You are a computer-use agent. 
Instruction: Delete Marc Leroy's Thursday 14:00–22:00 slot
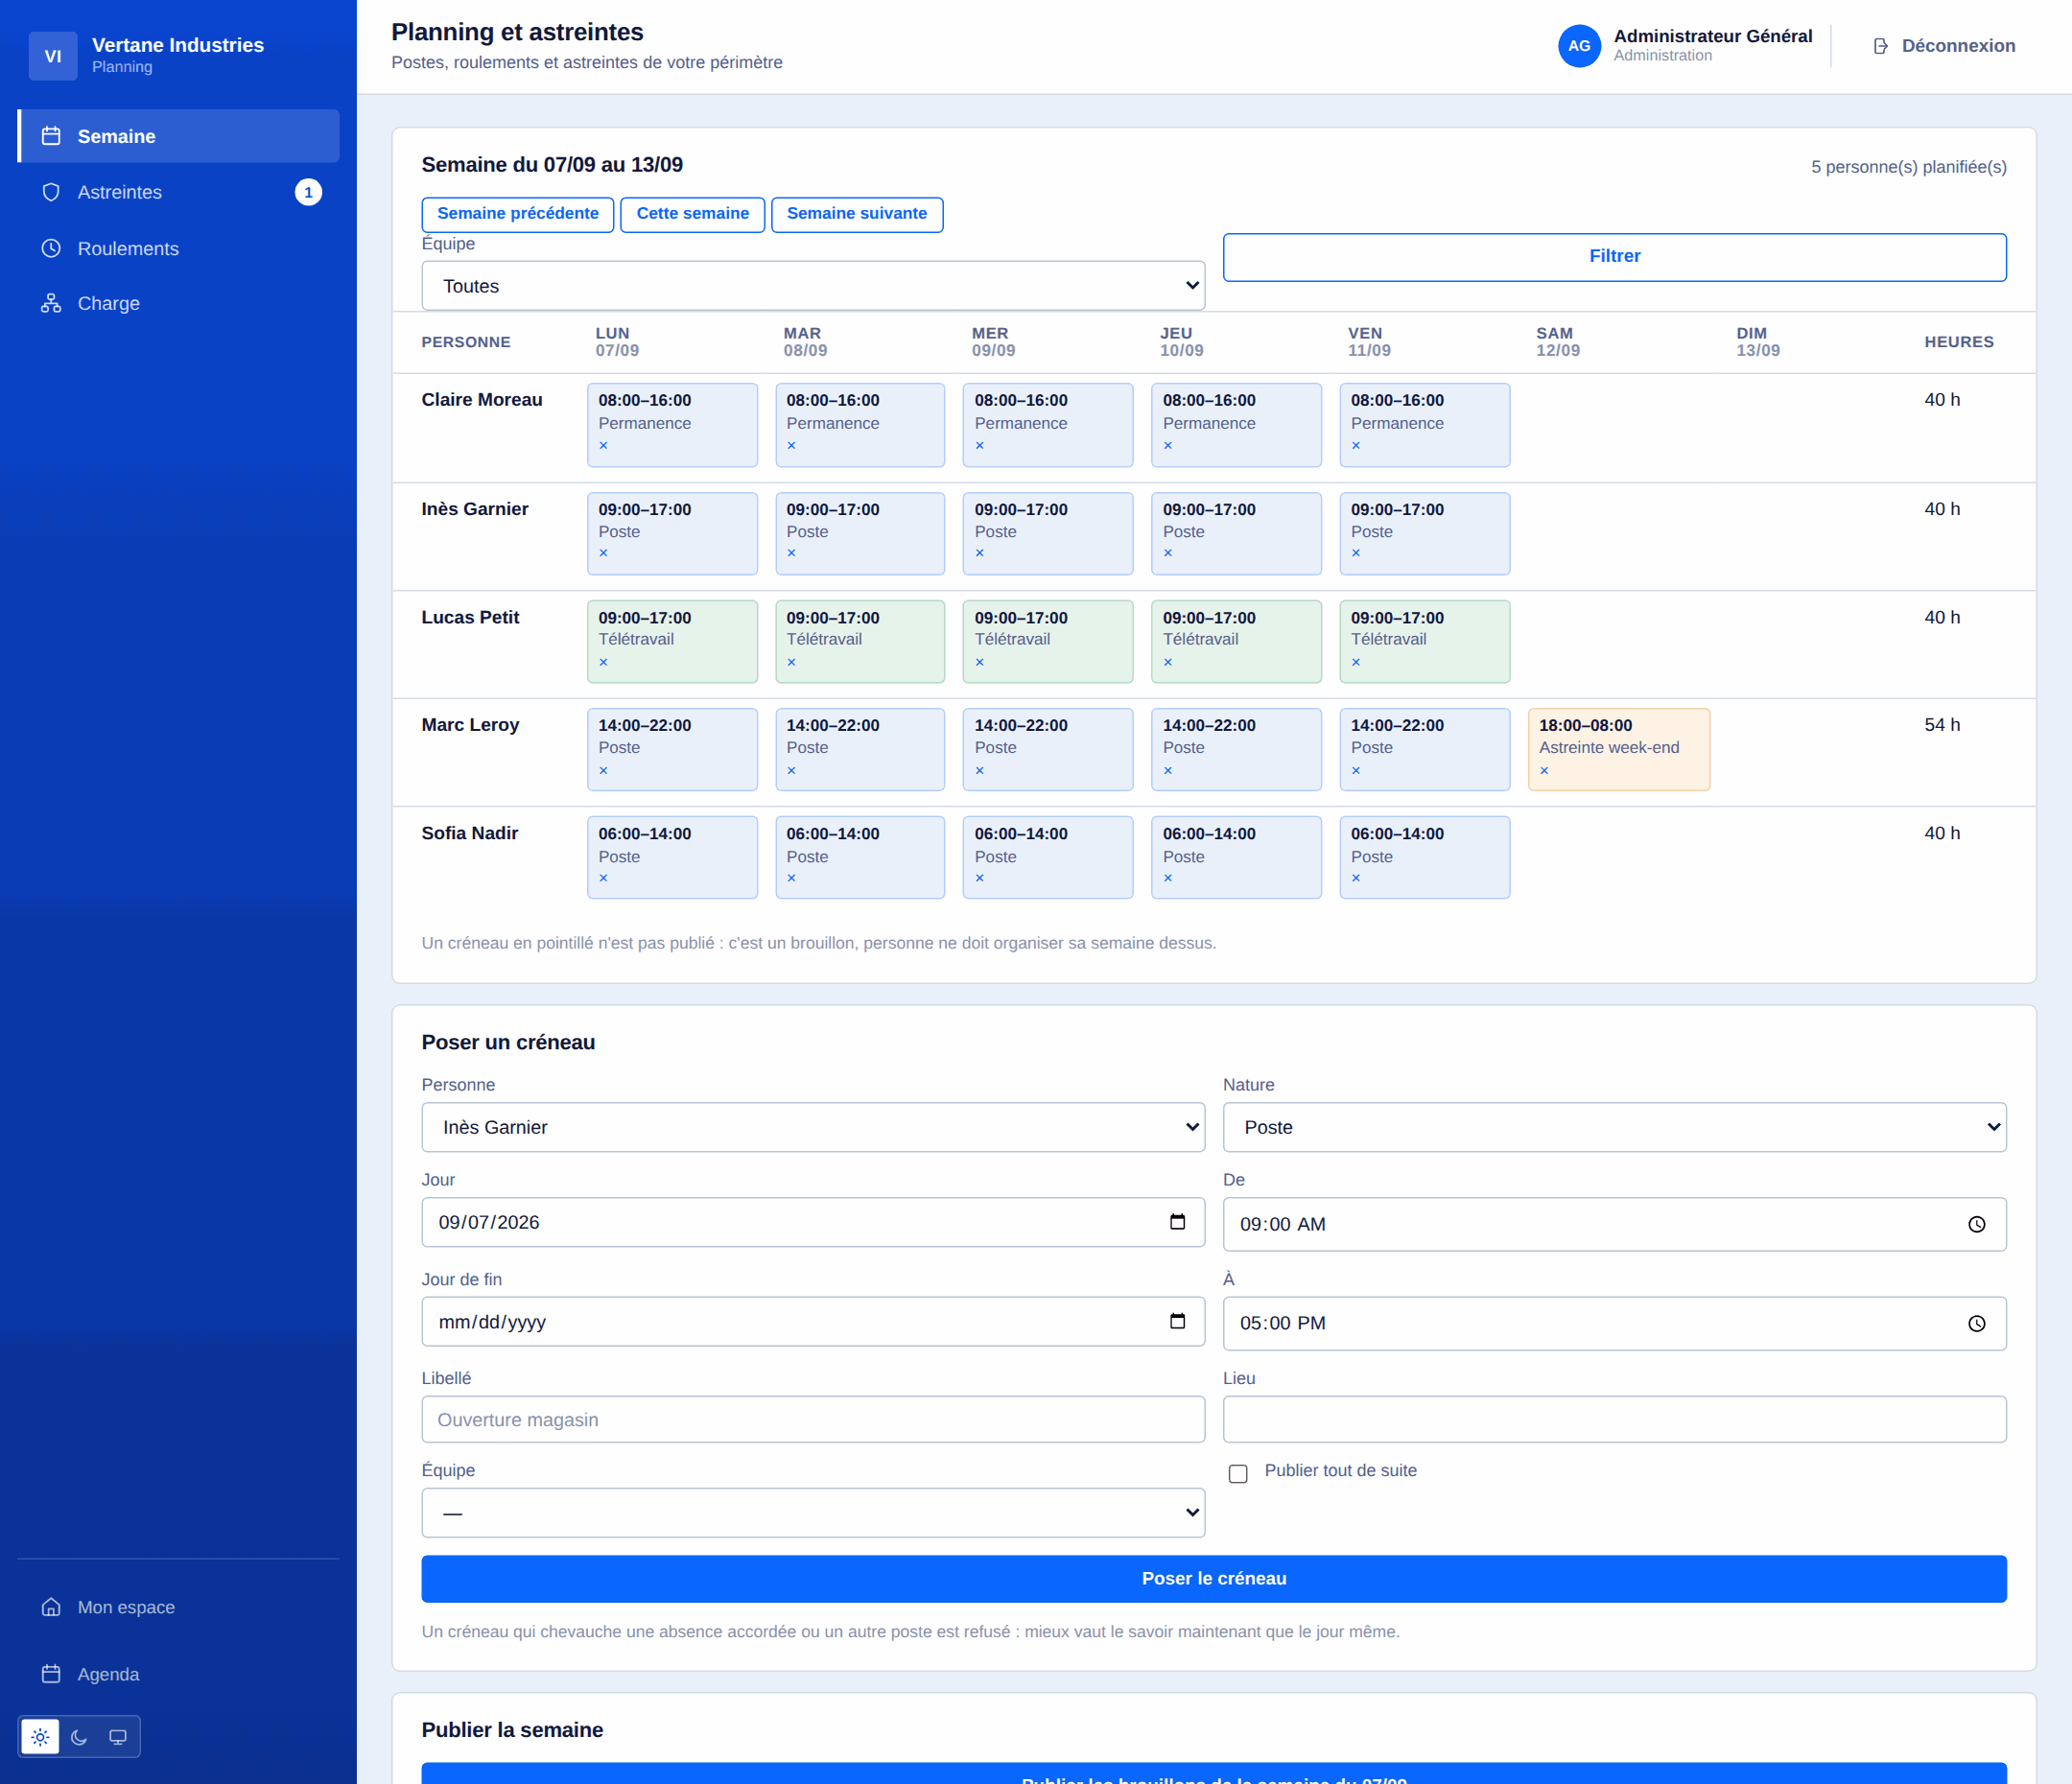tap(1168, 771)
